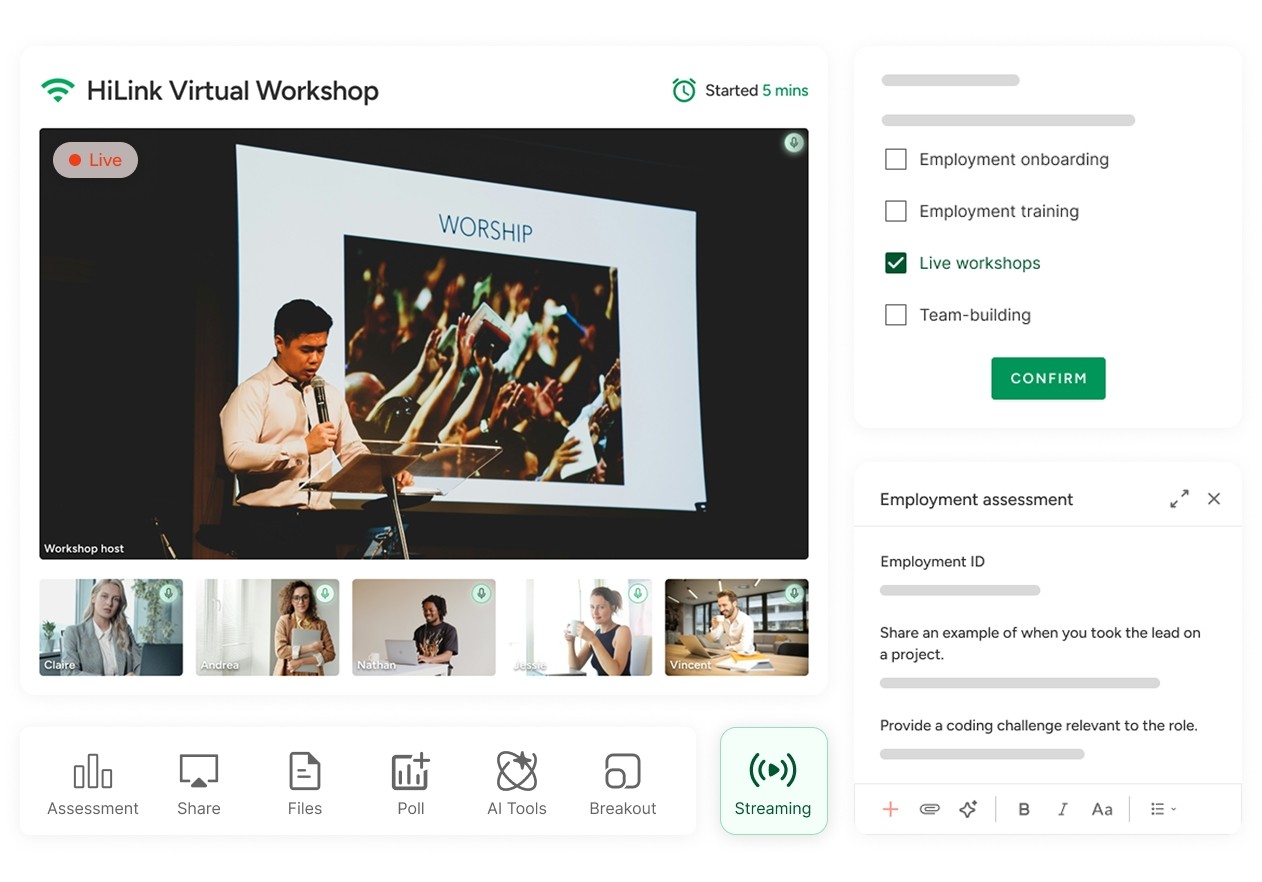
Task: Click the Employment ID answer field
Action: (x=960, y=590)
